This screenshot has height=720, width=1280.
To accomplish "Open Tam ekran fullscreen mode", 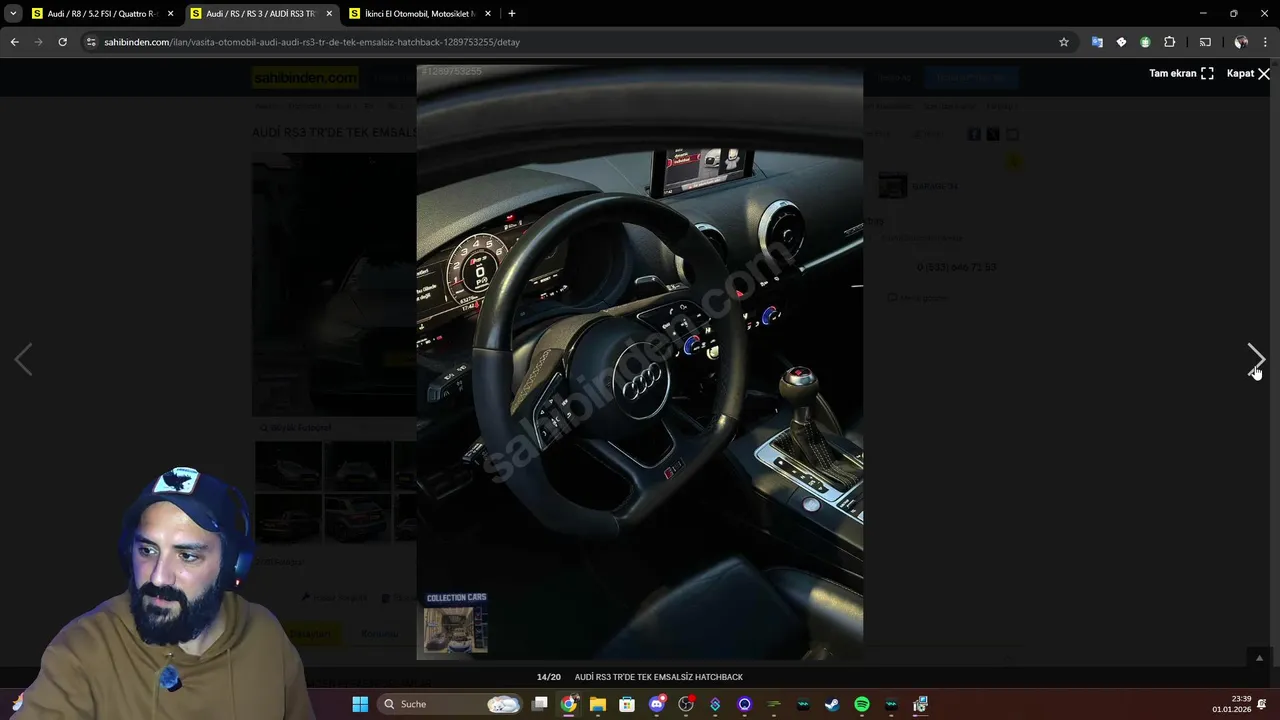I will (1181, 73).
